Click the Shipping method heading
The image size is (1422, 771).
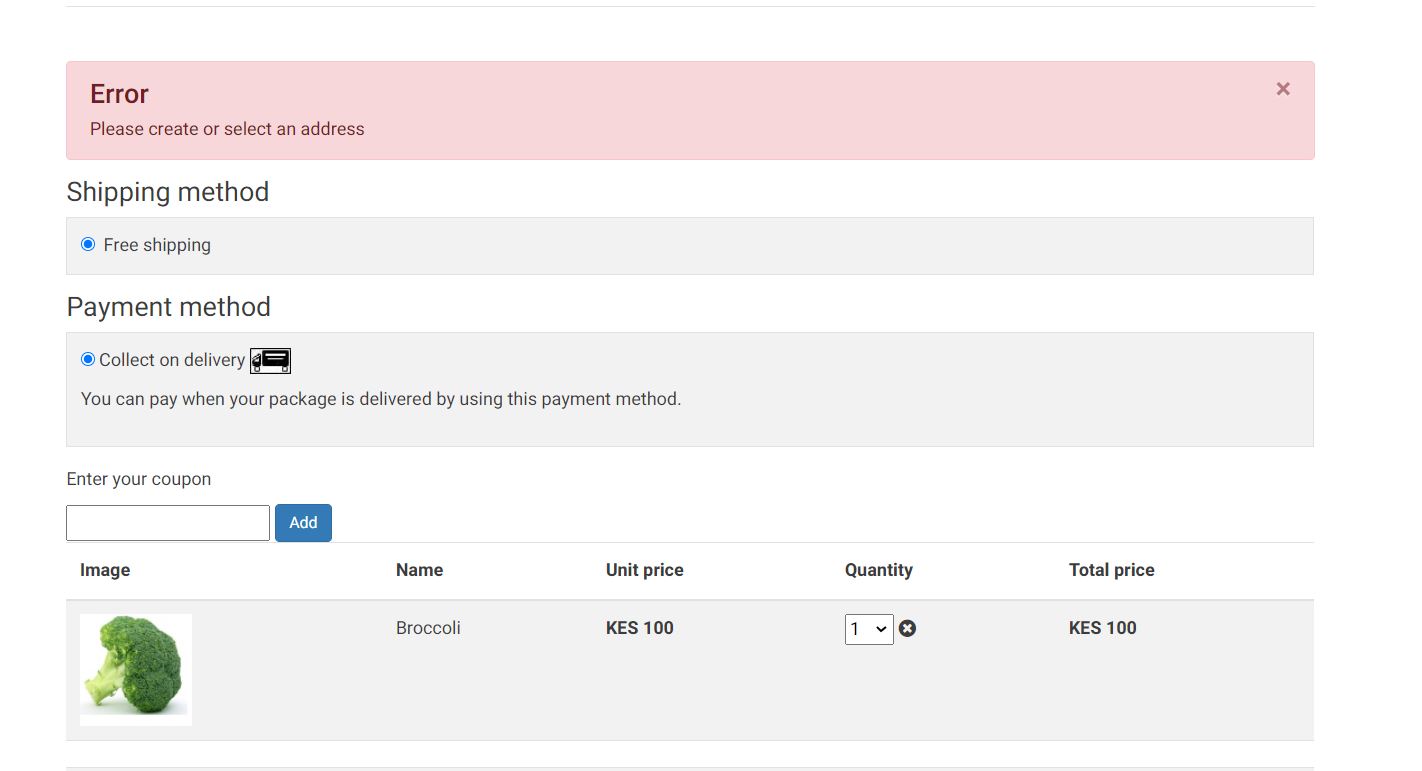167,192
